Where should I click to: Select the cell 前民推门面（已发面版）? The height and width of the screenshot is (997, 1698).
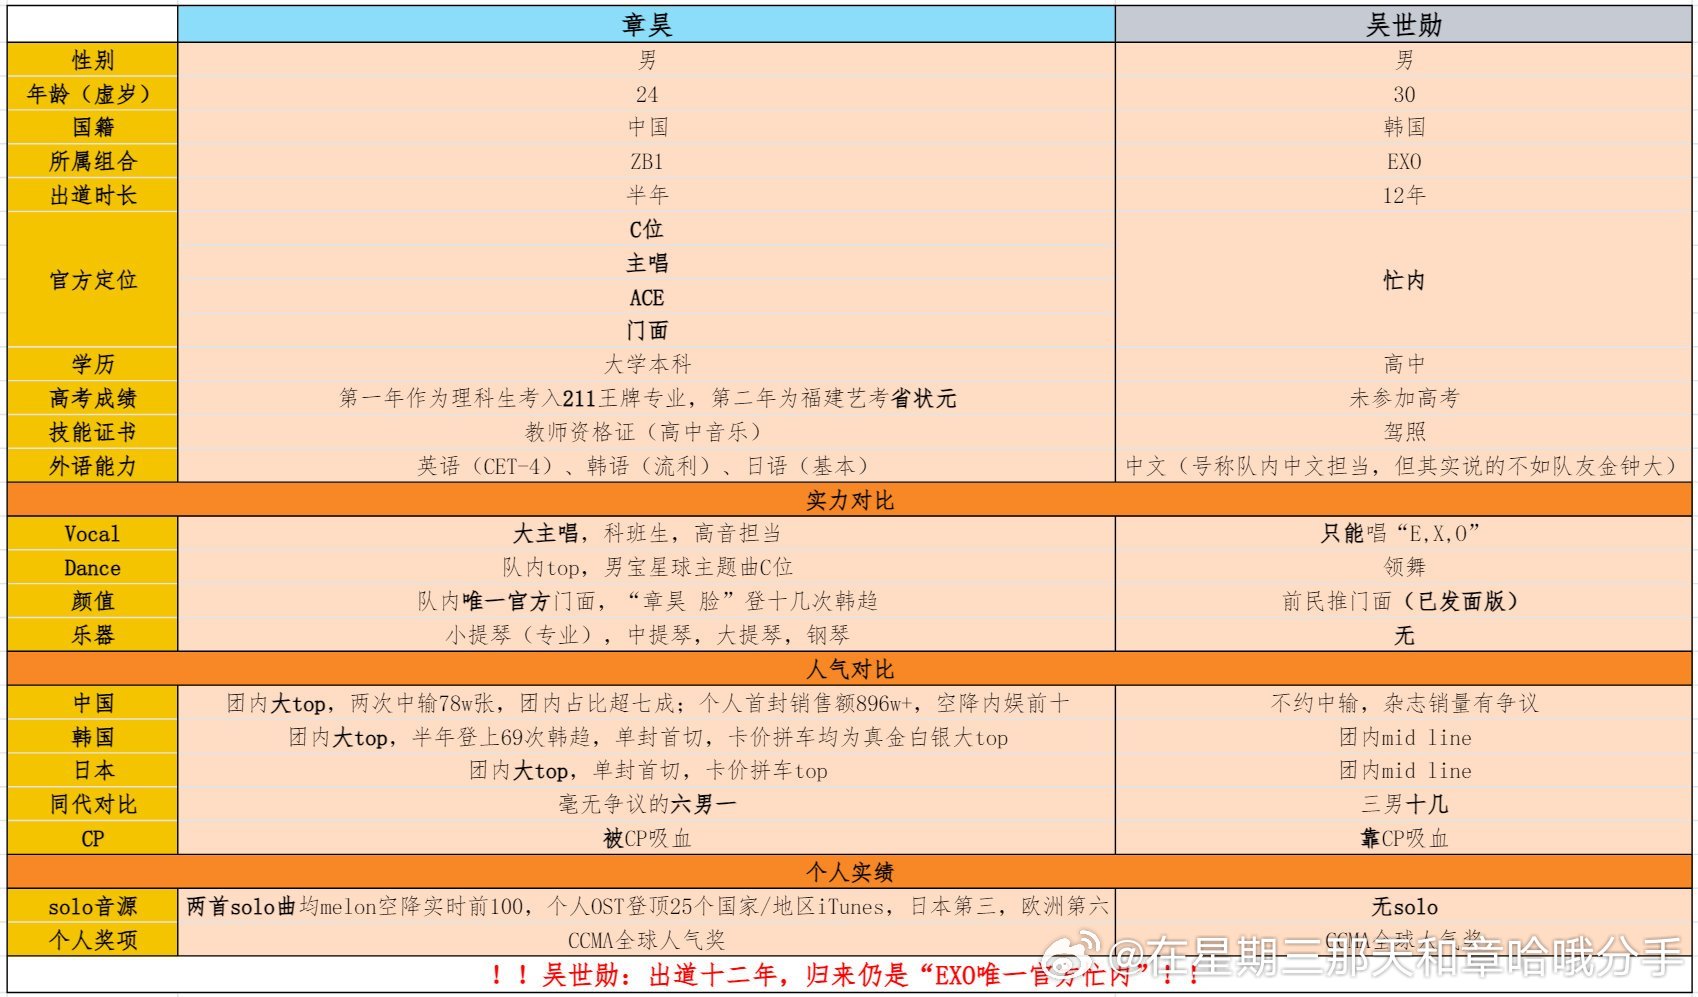[1403, 601]
